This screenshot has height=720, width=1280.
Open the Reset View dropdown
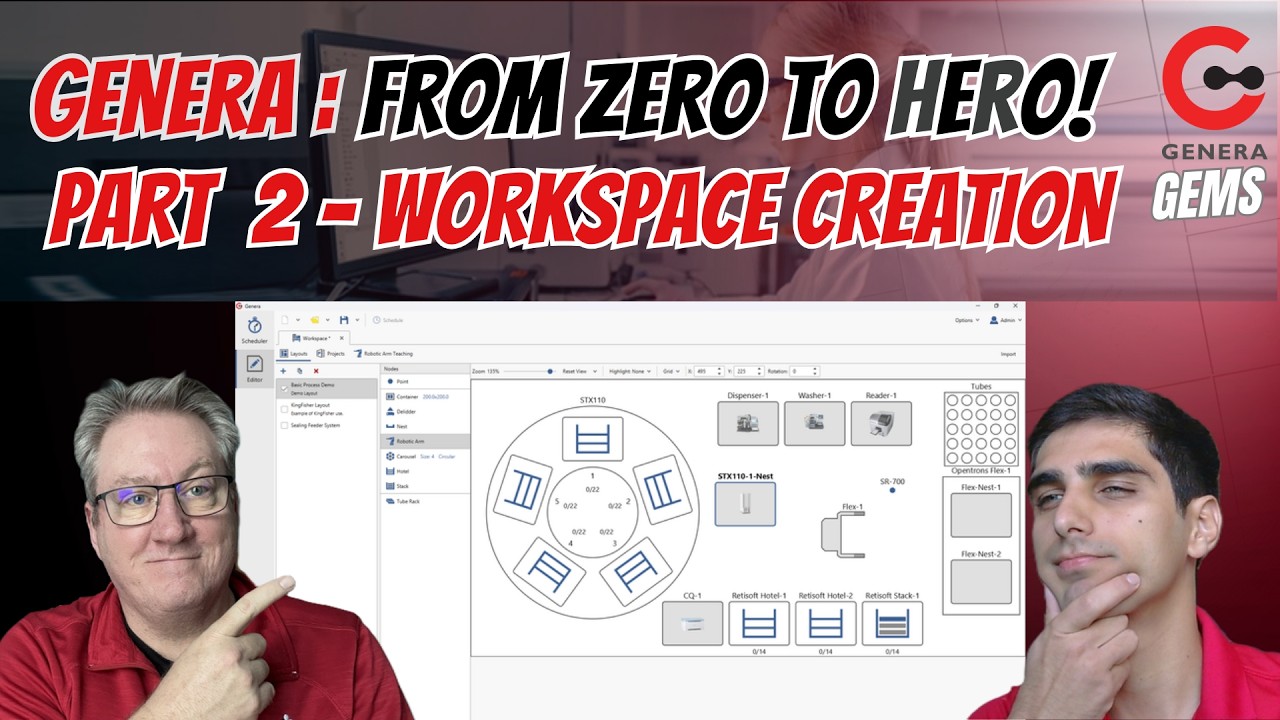(580, 371)
